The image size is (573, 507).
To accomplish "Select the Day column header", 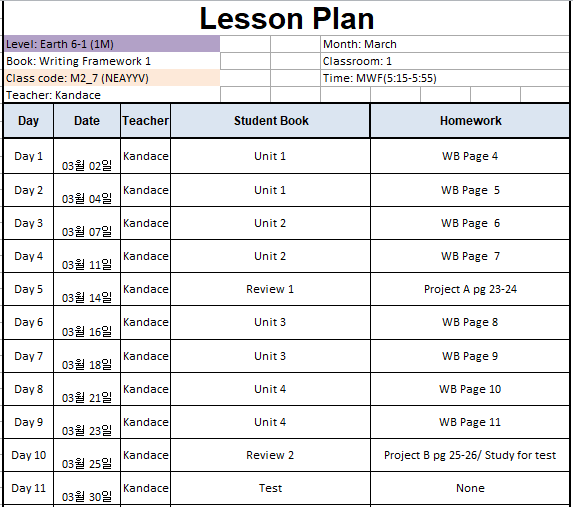I will click(x=29, y=121).
